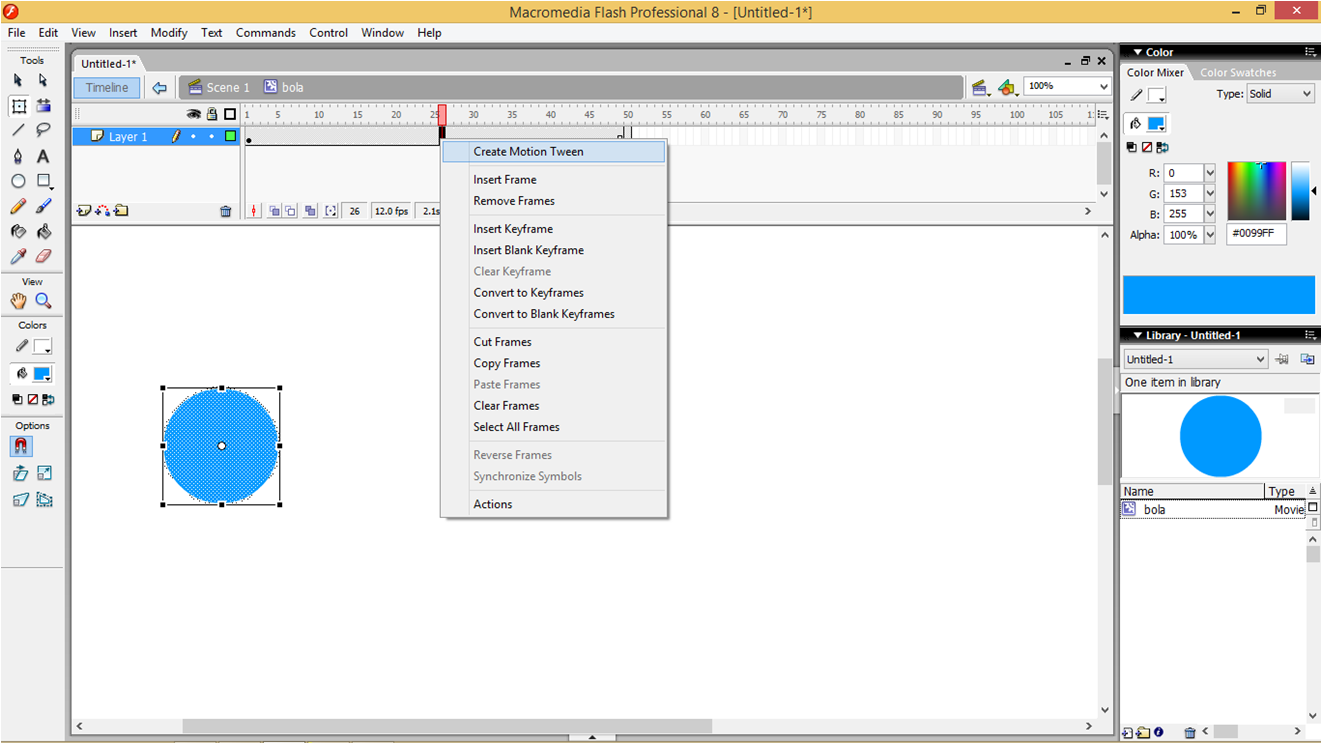Click the bola symbol in edit bar
The height and width of the screenshot is (744, 1322).
click(283, 88)
